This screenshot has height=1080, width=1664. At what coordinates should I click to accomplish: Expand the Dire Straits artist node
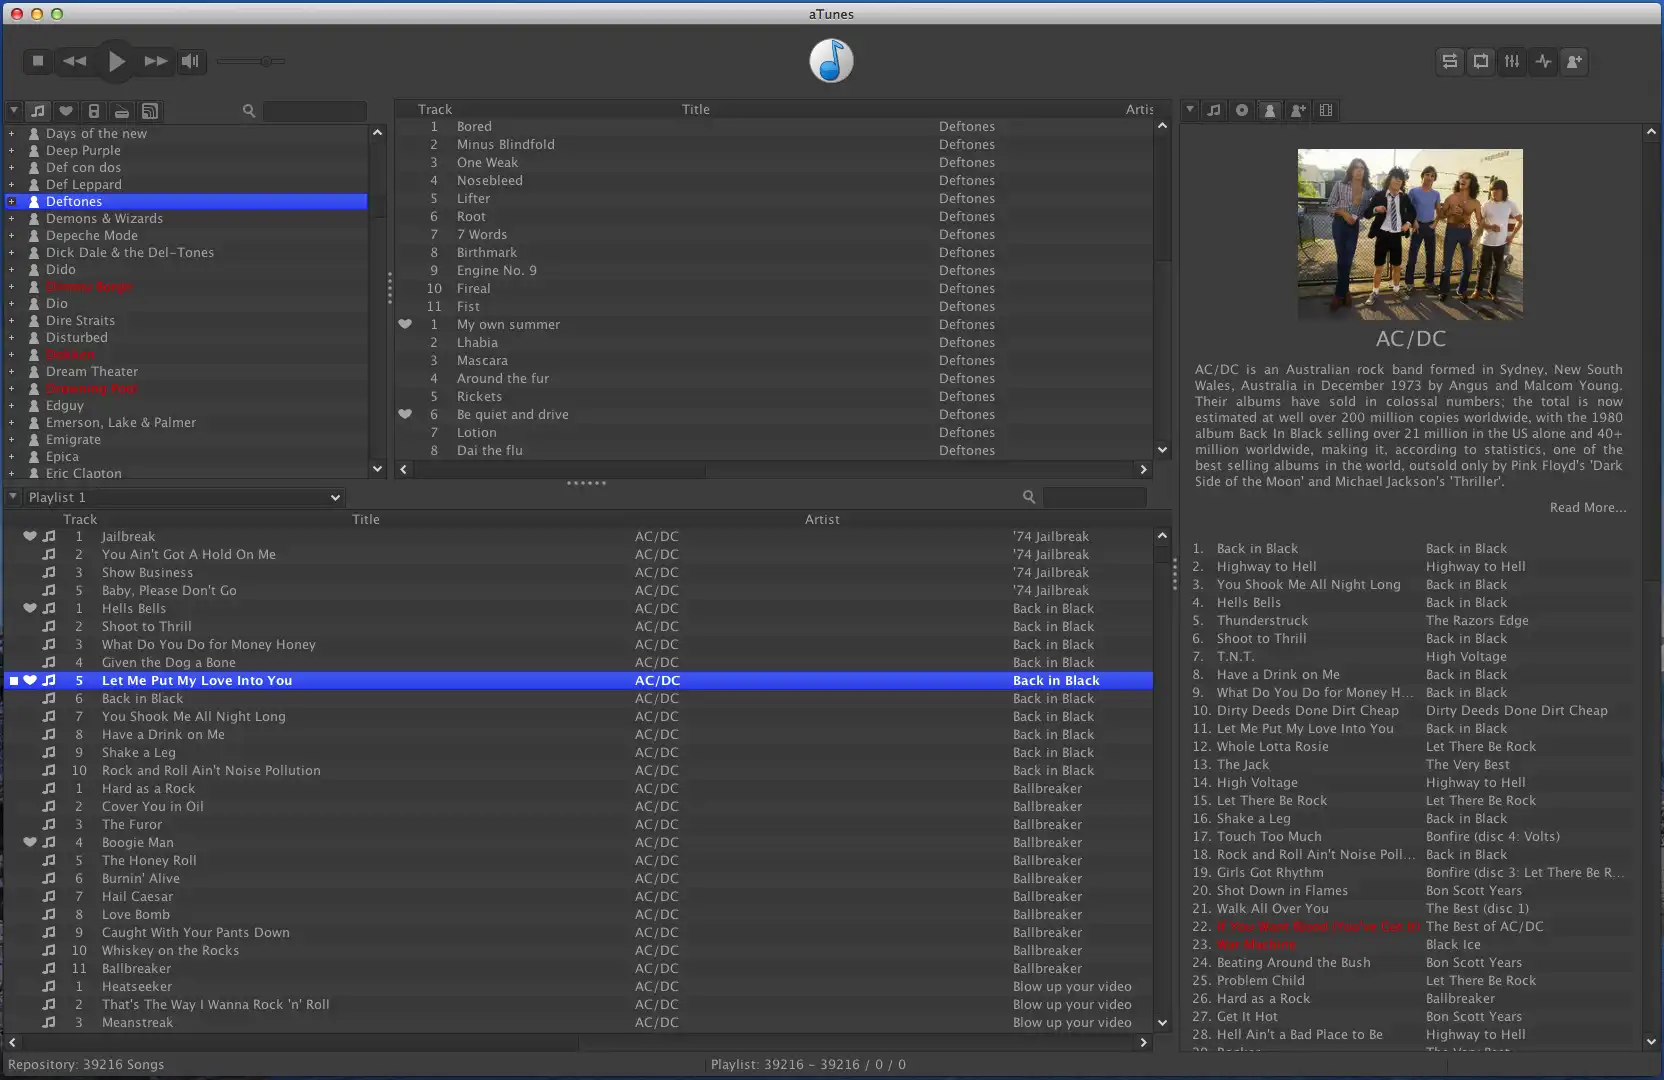(12, 321)
